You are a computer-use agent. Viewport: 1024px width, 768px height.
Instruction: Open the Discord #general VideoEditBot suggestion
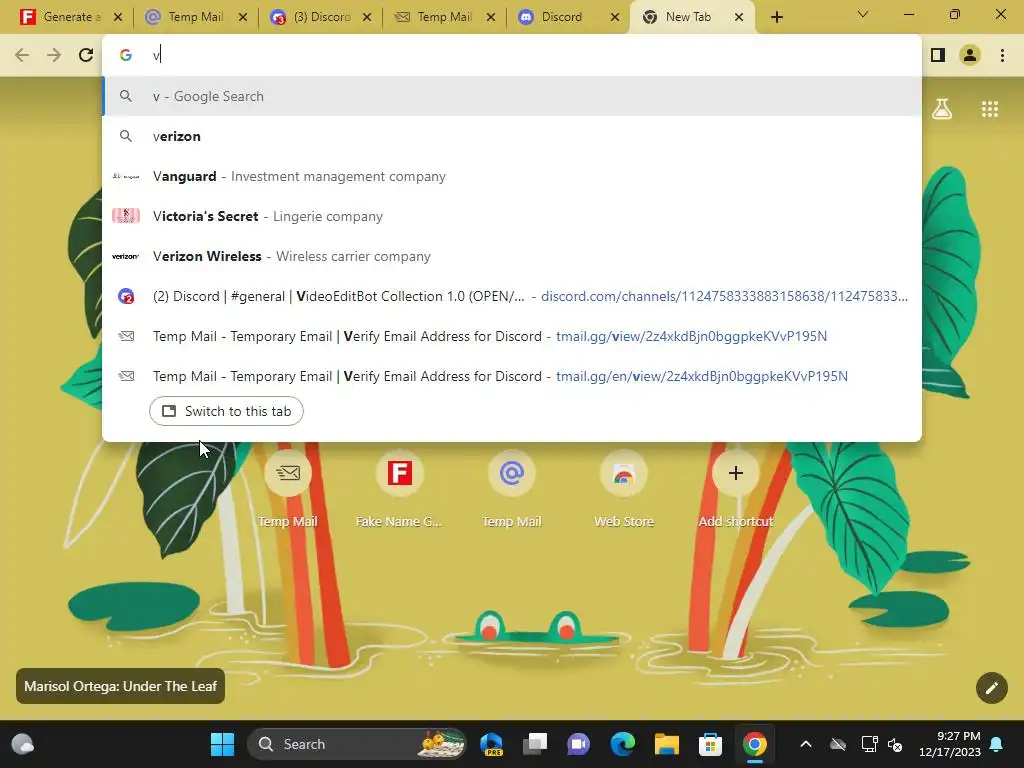(x=512, y=296)
